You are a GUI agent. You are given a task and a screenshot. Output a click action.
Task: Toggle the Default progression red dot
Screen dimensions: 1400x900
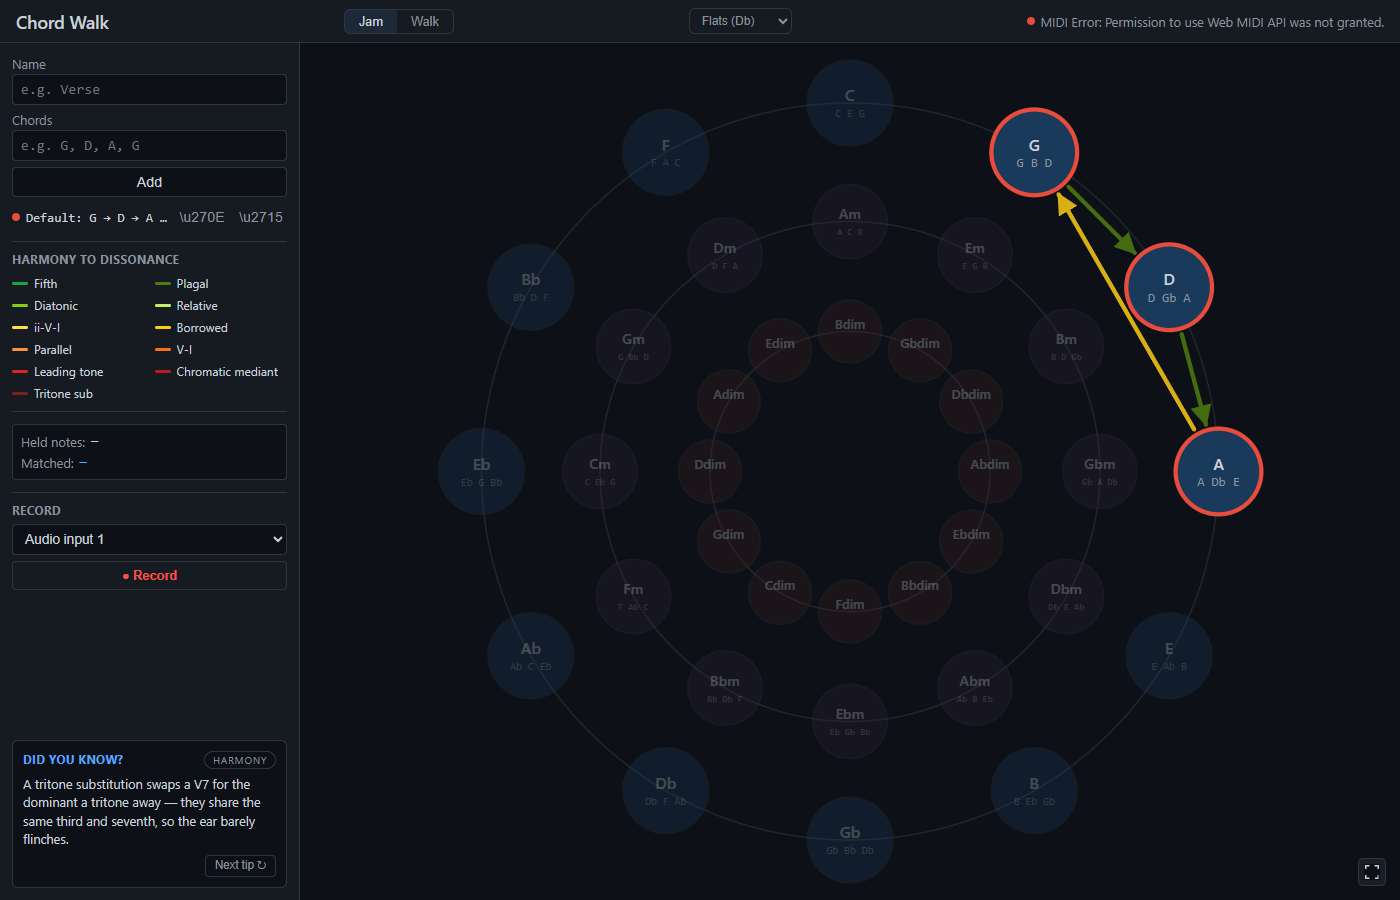[16, 217]
